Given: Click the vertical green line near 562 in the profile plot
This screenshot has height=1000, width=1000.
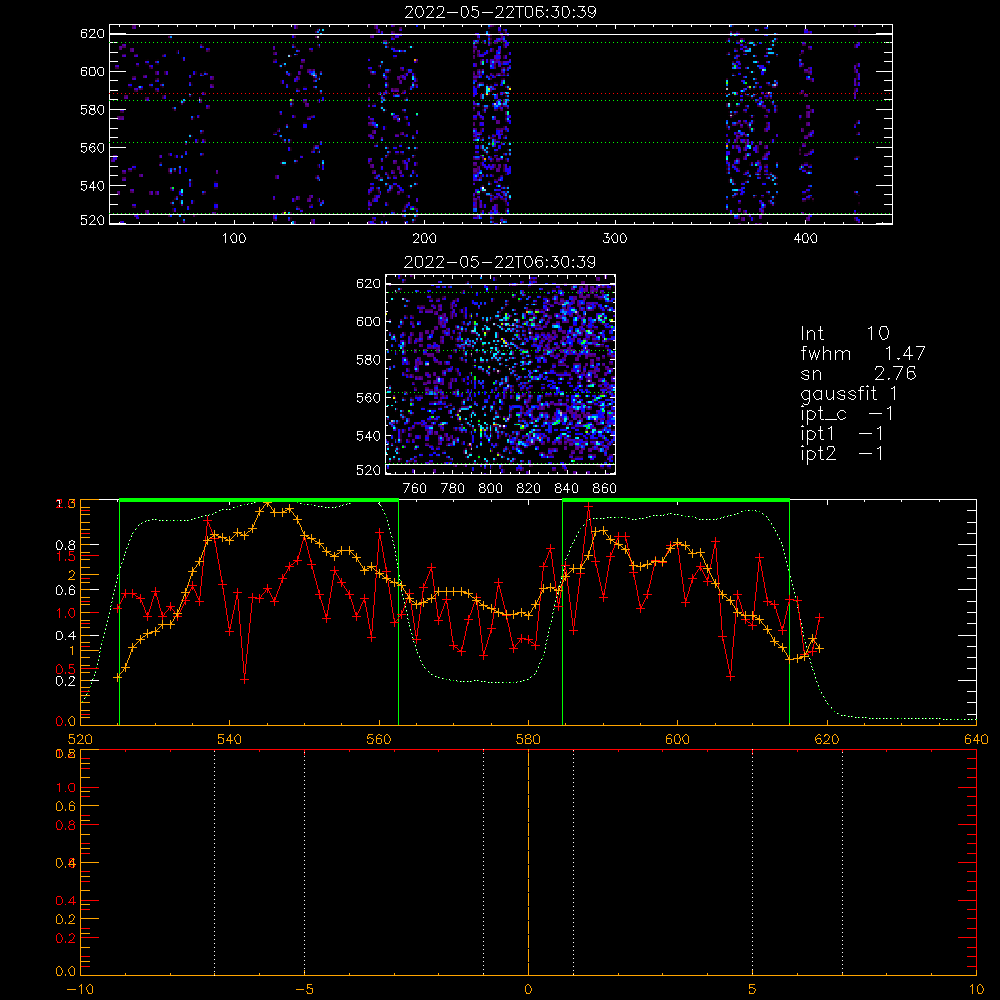Looking at the screenshot, I should point(399,612).
